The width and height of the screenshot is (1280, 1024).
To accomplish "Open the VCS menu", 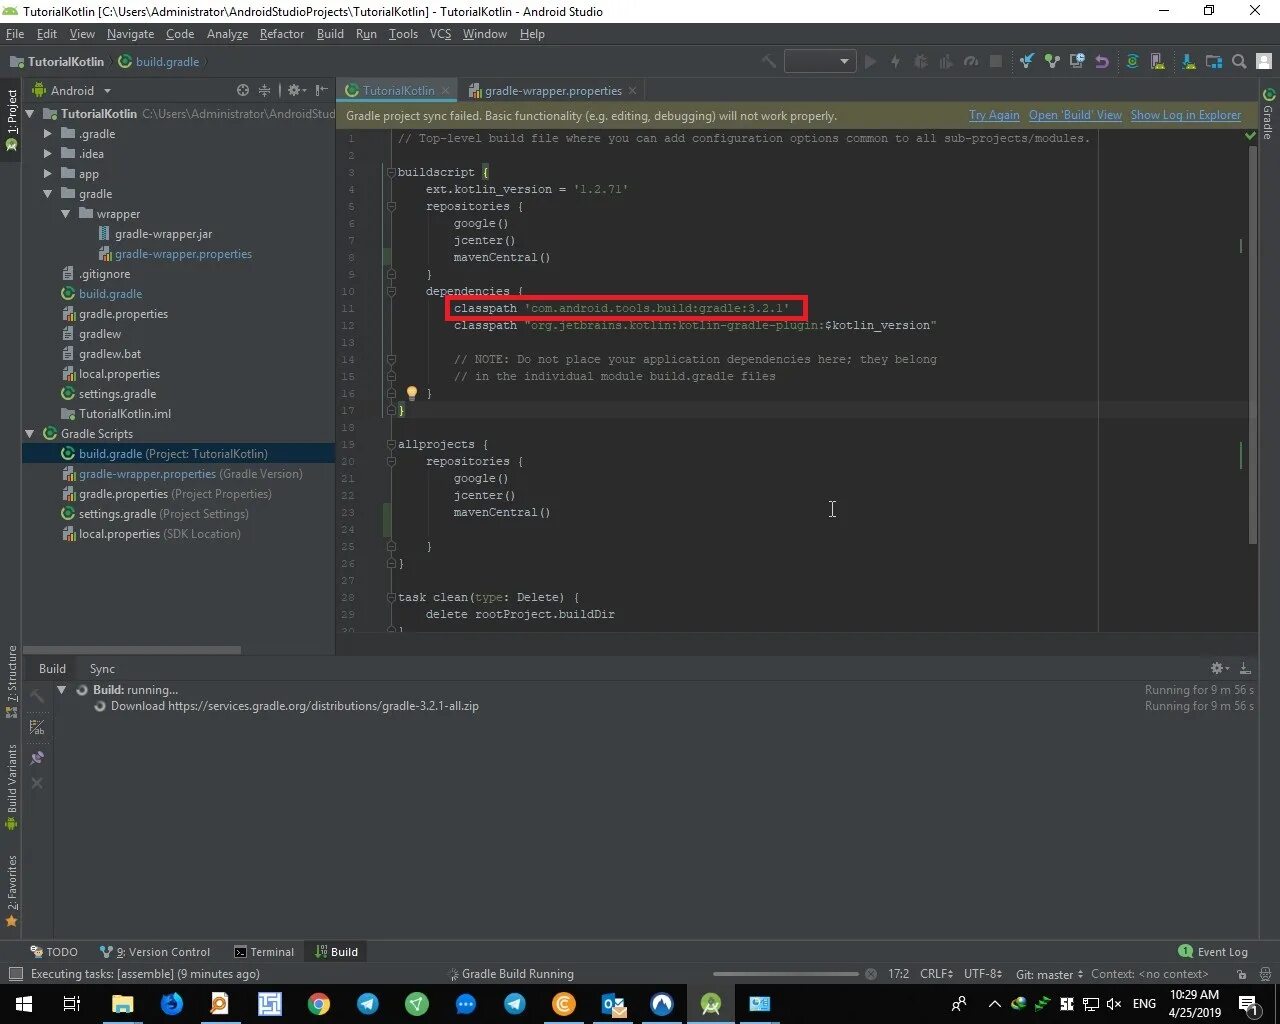I will click(440, 34).
